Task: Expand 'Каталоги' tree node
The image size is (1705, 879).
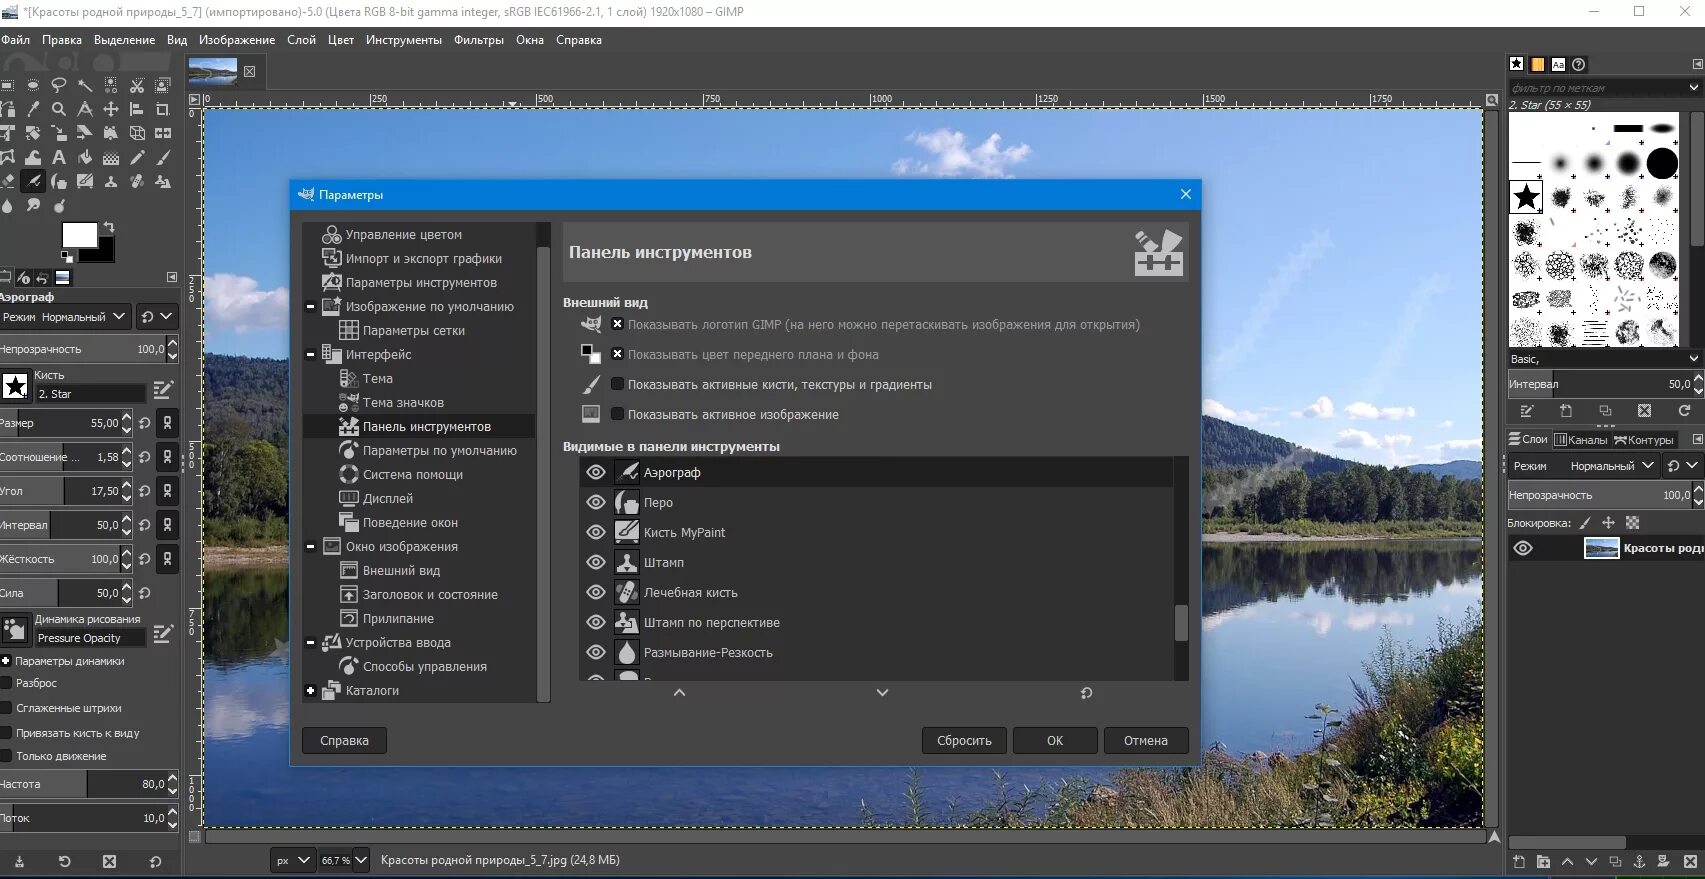Action: tap(310, 690)
